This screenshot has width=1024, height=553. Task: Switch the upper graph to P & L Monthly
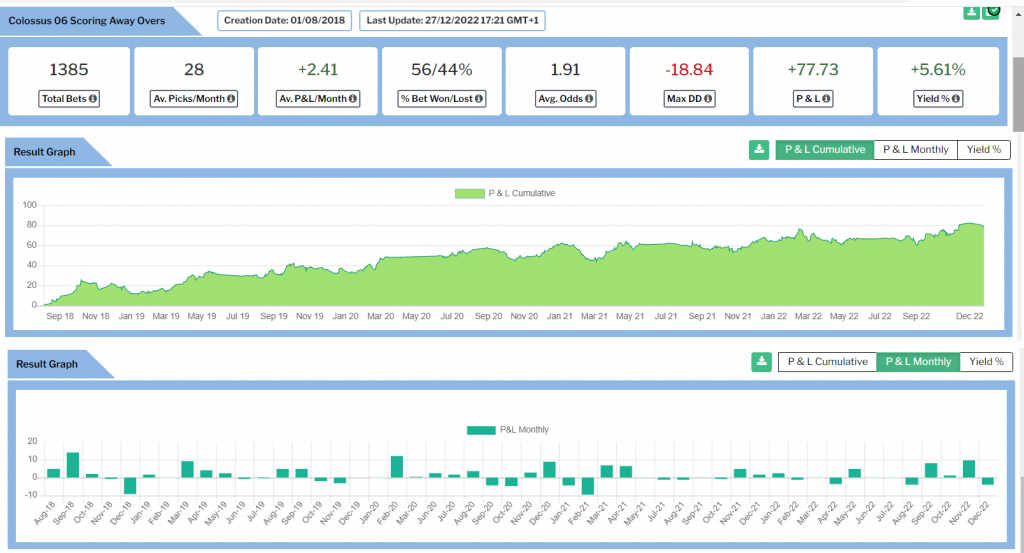pos(915,150)
